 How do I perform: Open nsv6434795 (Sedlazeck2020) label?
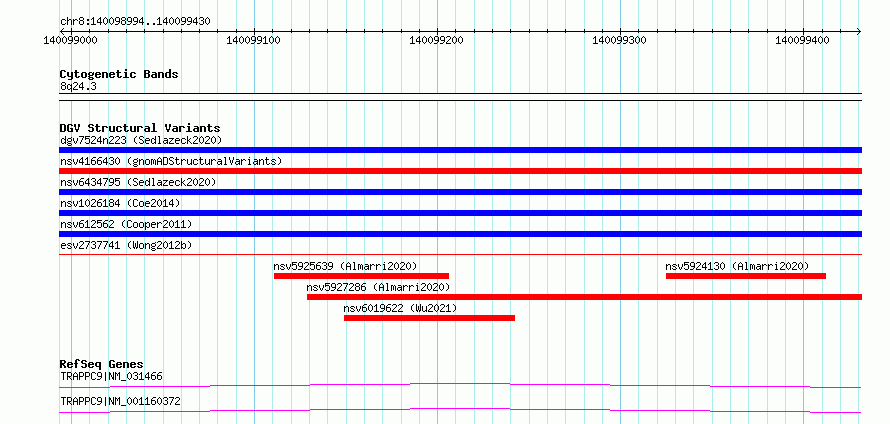138,182
